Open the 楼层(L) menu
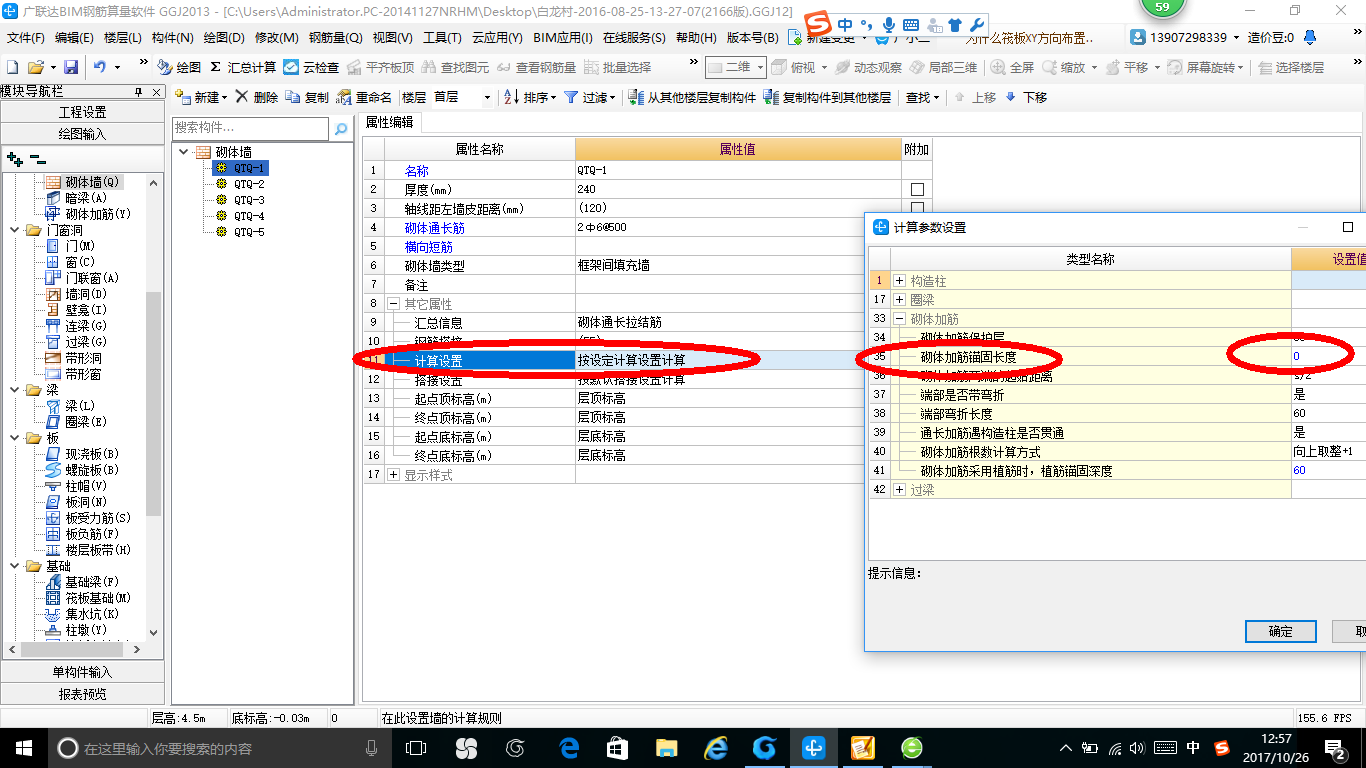Screen dimensions: 1366x768 [123, 37]
